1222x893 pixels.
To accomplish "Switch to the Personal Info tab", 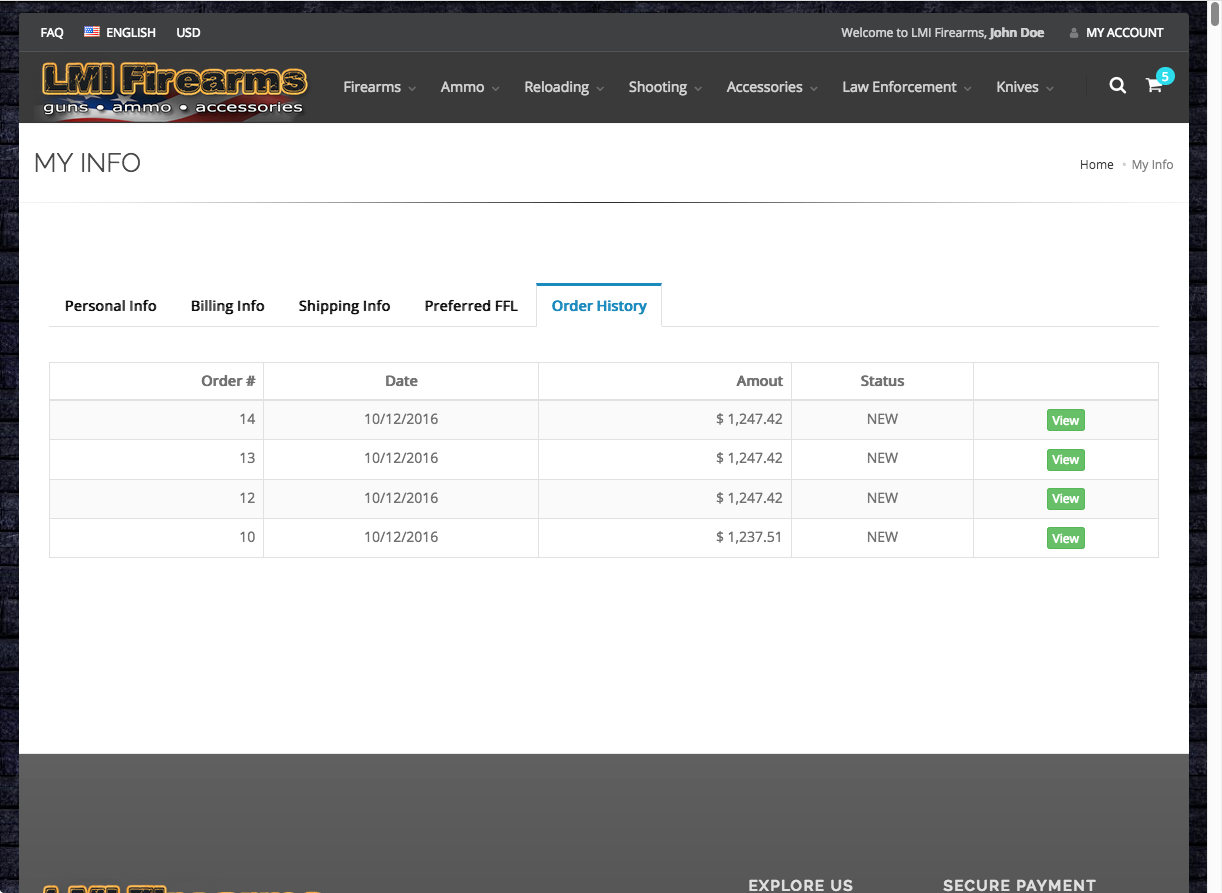I will pos(111,306).
